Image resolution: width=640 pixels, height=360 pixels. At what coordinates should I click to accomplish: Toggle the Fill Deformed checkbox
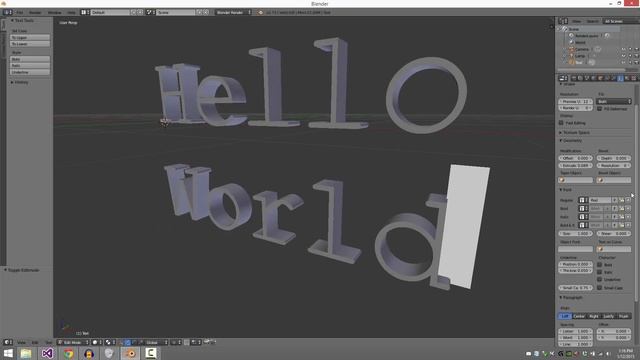click(600, 109)
